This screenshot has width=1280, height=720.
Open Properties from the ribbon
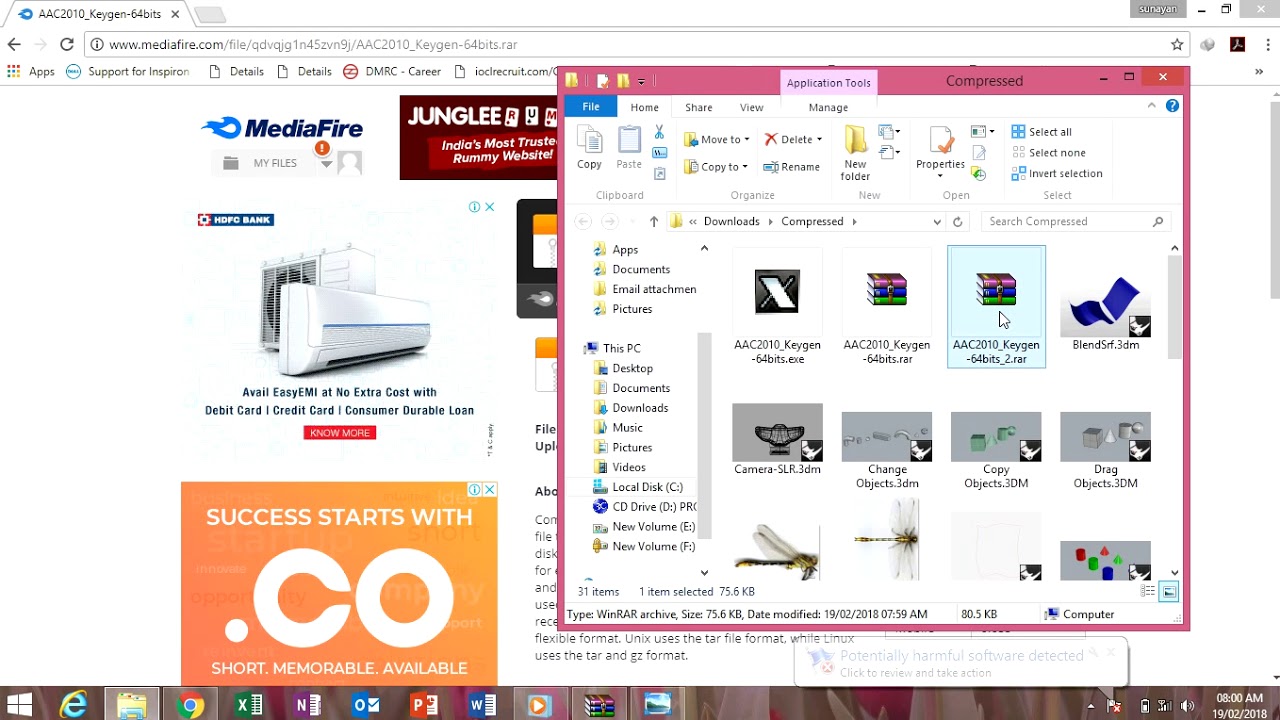pos(940,153)
